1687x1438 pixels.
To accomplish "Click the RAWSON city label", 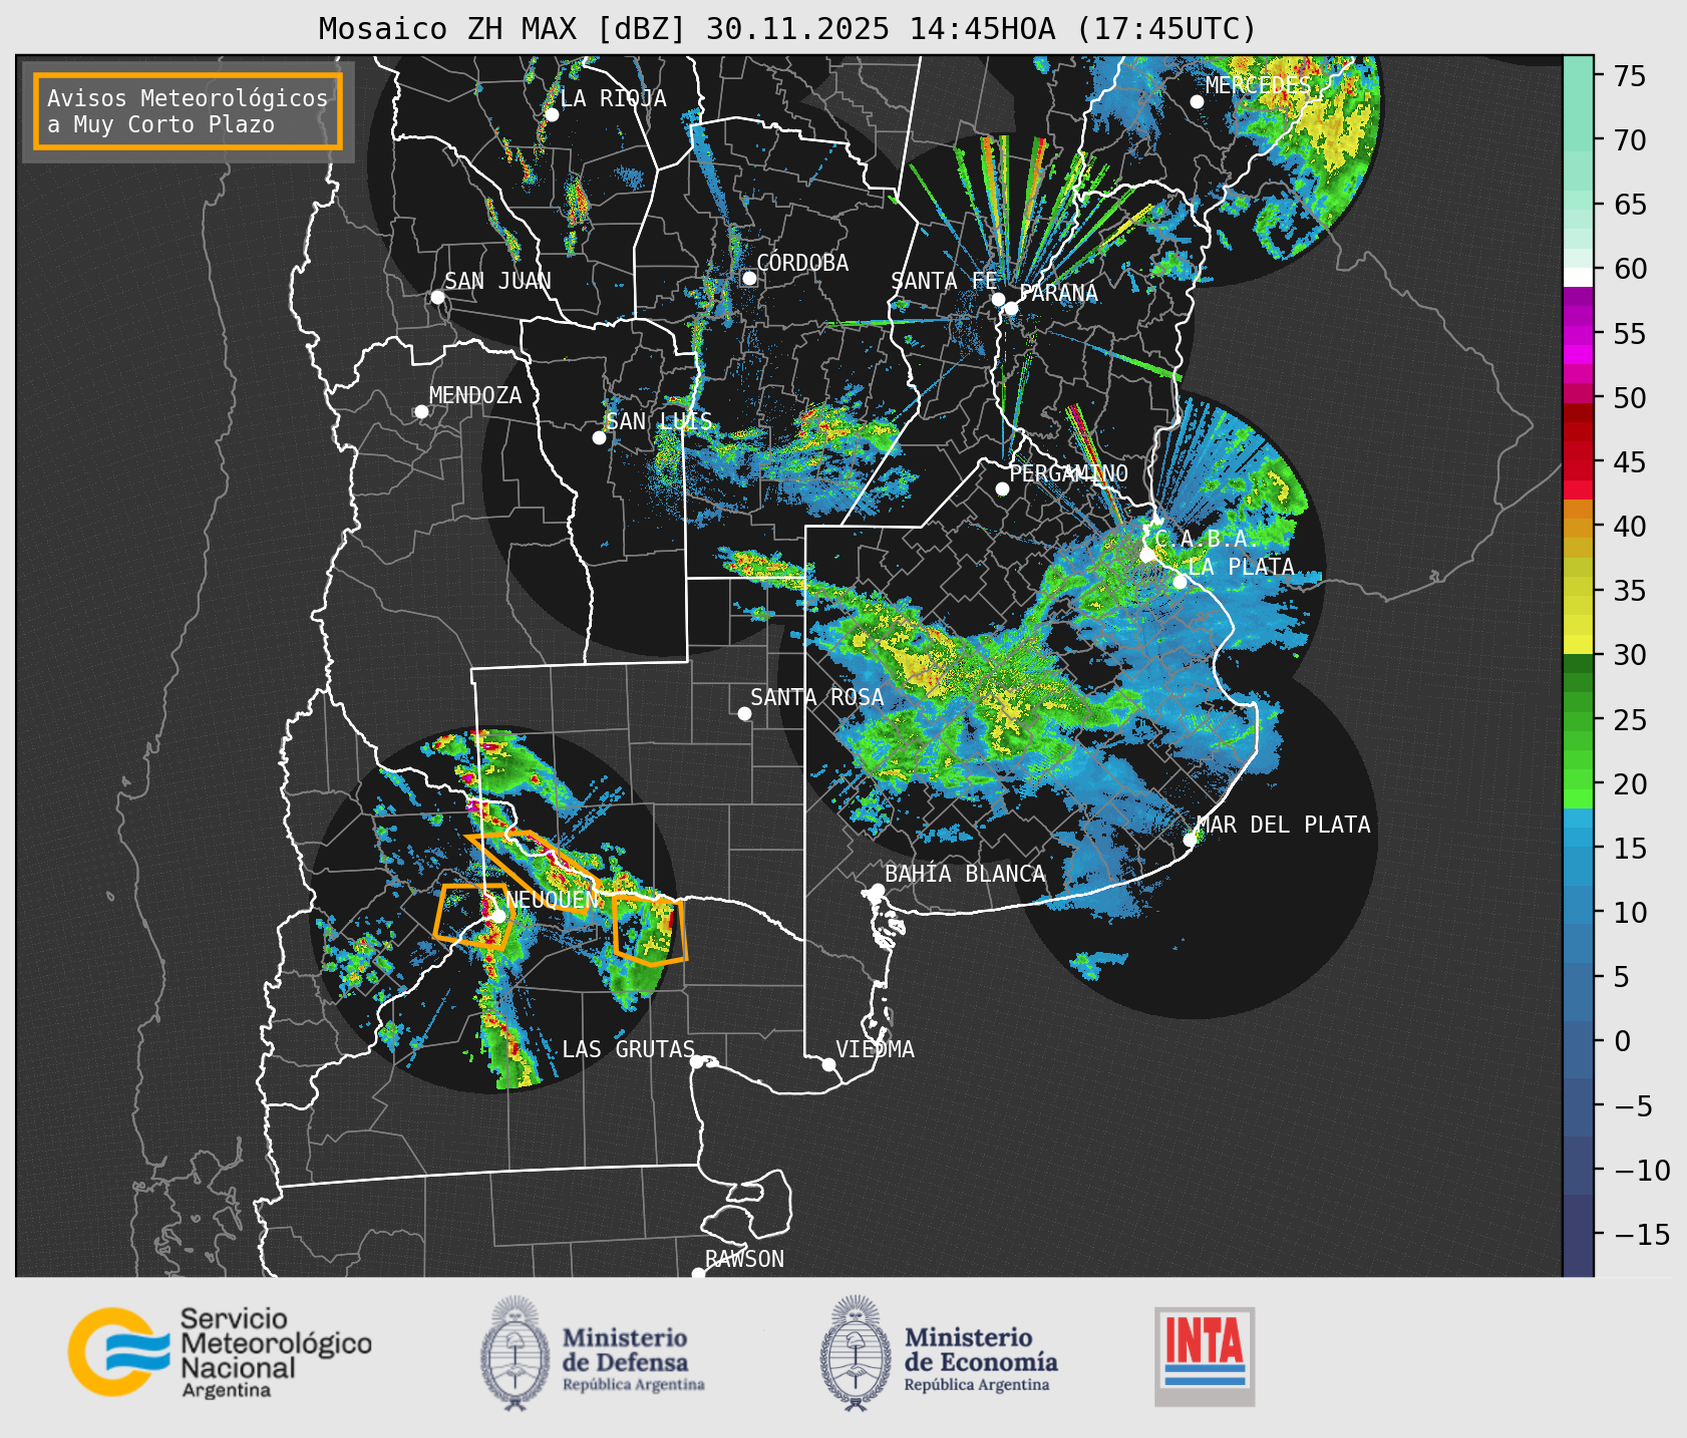I will (x=744, y=1259).
